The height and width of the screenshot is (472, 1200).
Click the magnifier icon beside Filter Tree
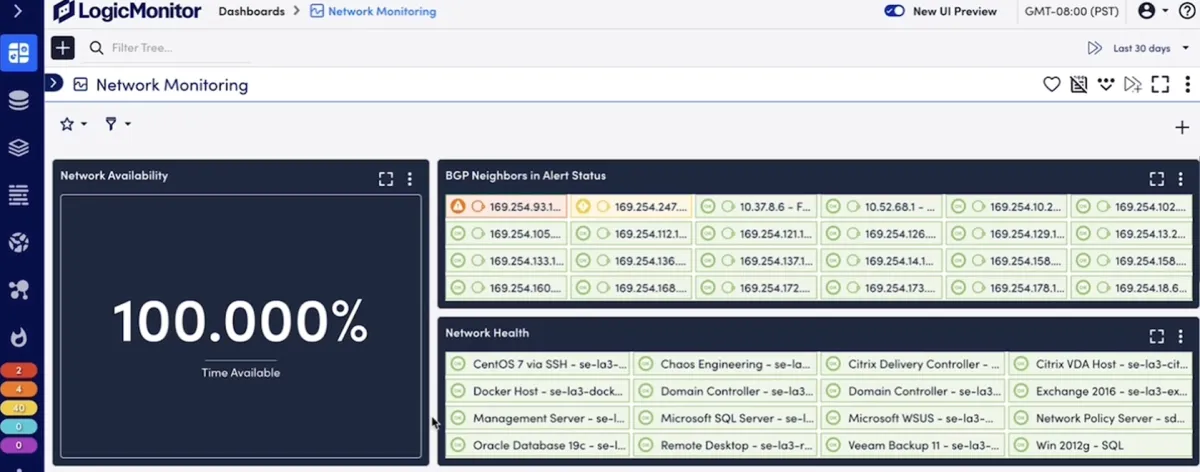(97, 48)
